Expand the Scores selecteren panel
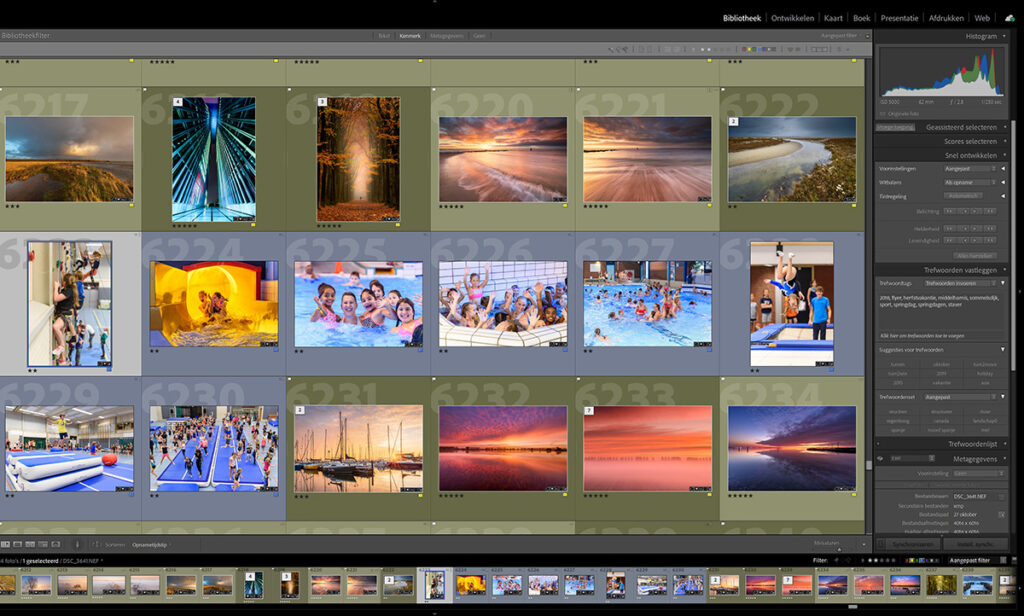Screen dimensions: 1024x616 tap(1004, 141)
